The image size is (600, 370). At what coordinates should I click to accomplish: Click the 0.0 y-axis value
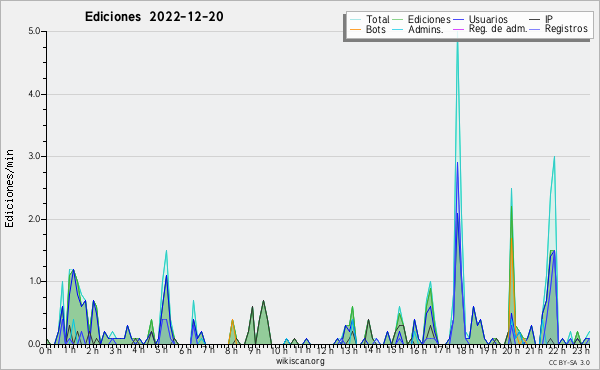[x=34, y=344]
